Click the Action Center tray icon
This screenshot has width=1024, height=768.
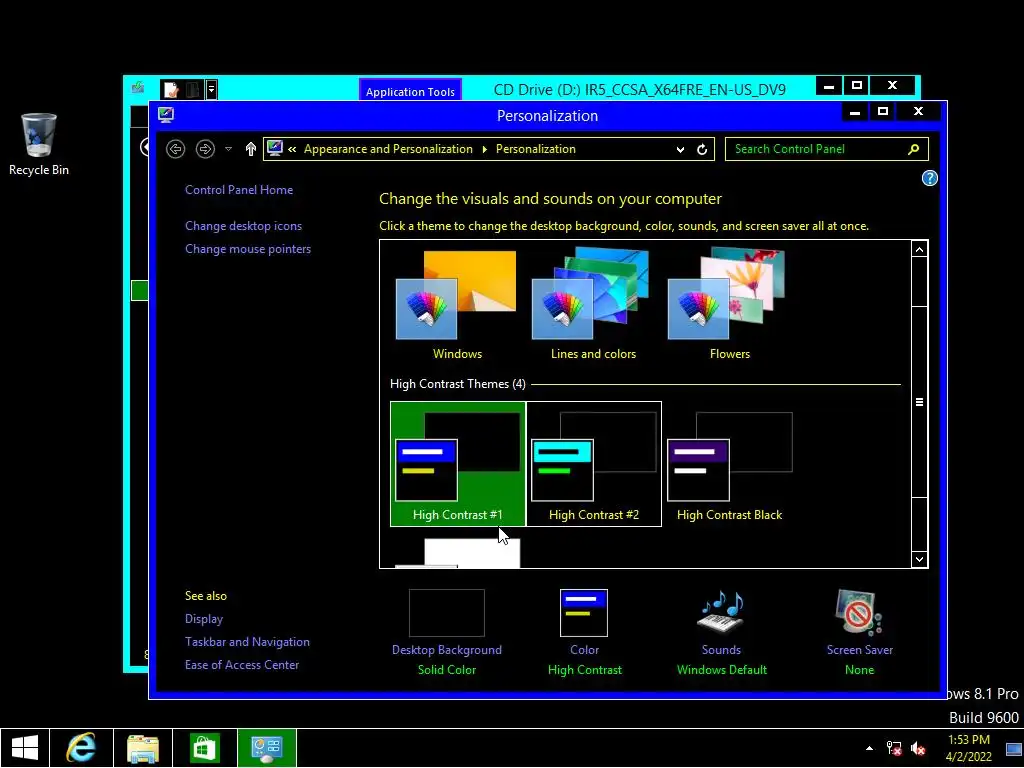(1013, 749)
